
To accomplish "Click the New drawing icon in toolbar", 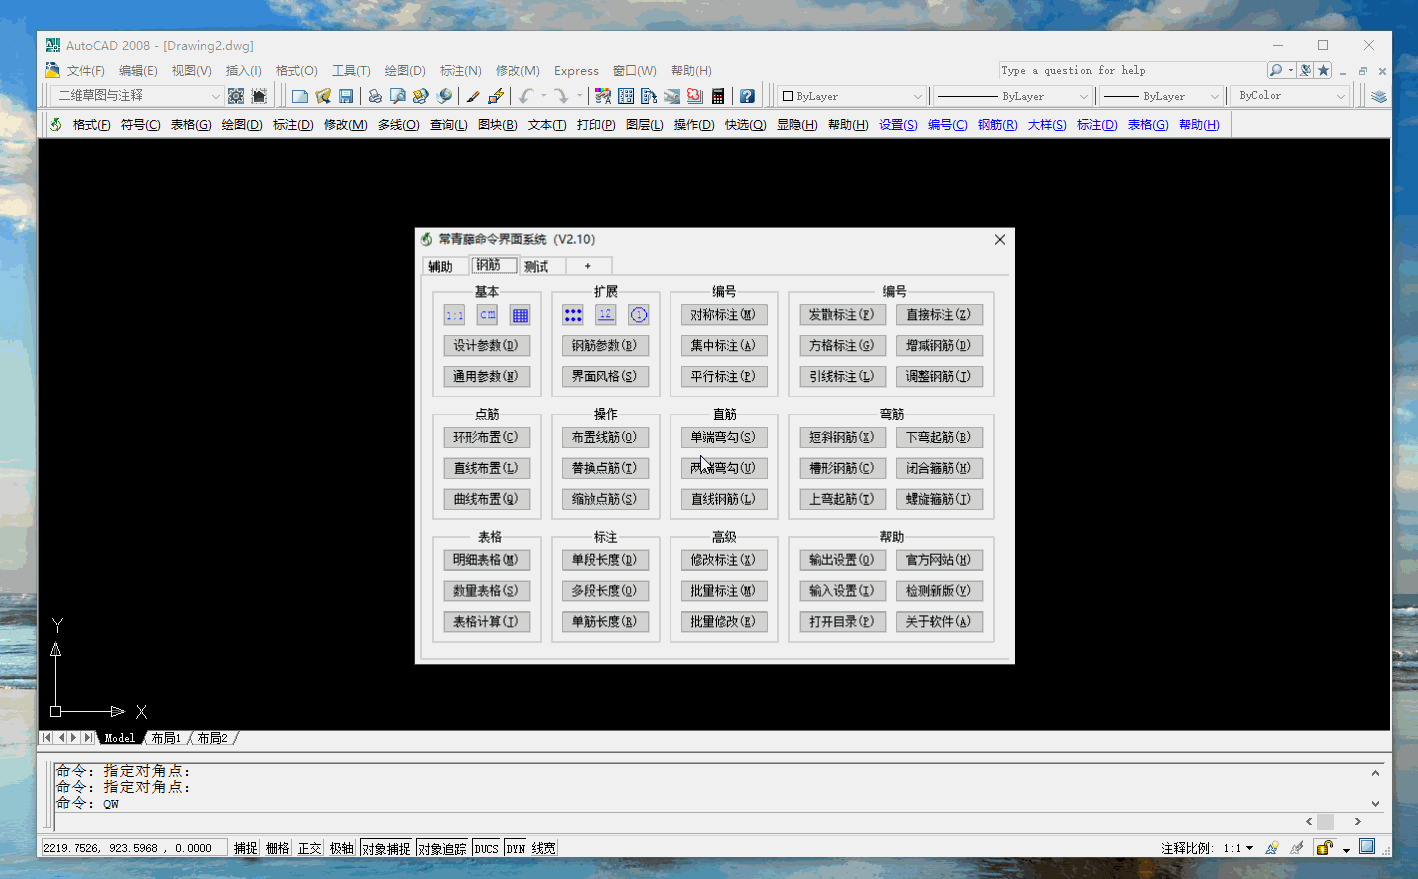I will point(299,96).
